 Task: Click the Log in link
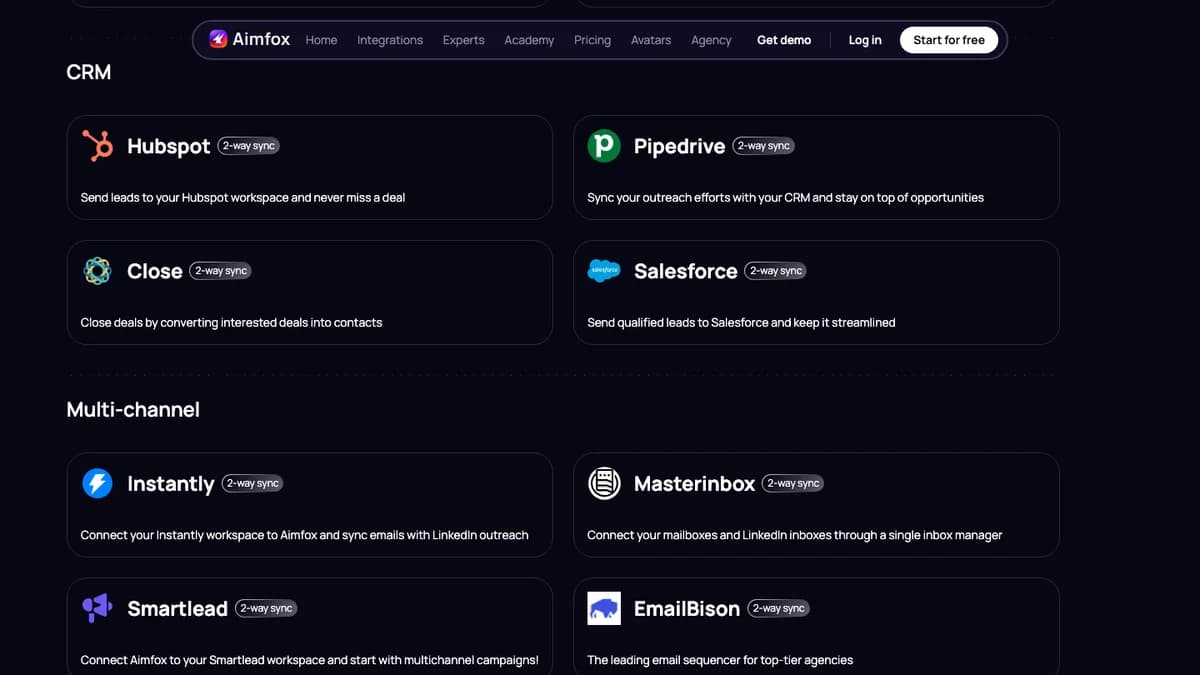coord(865,40)
